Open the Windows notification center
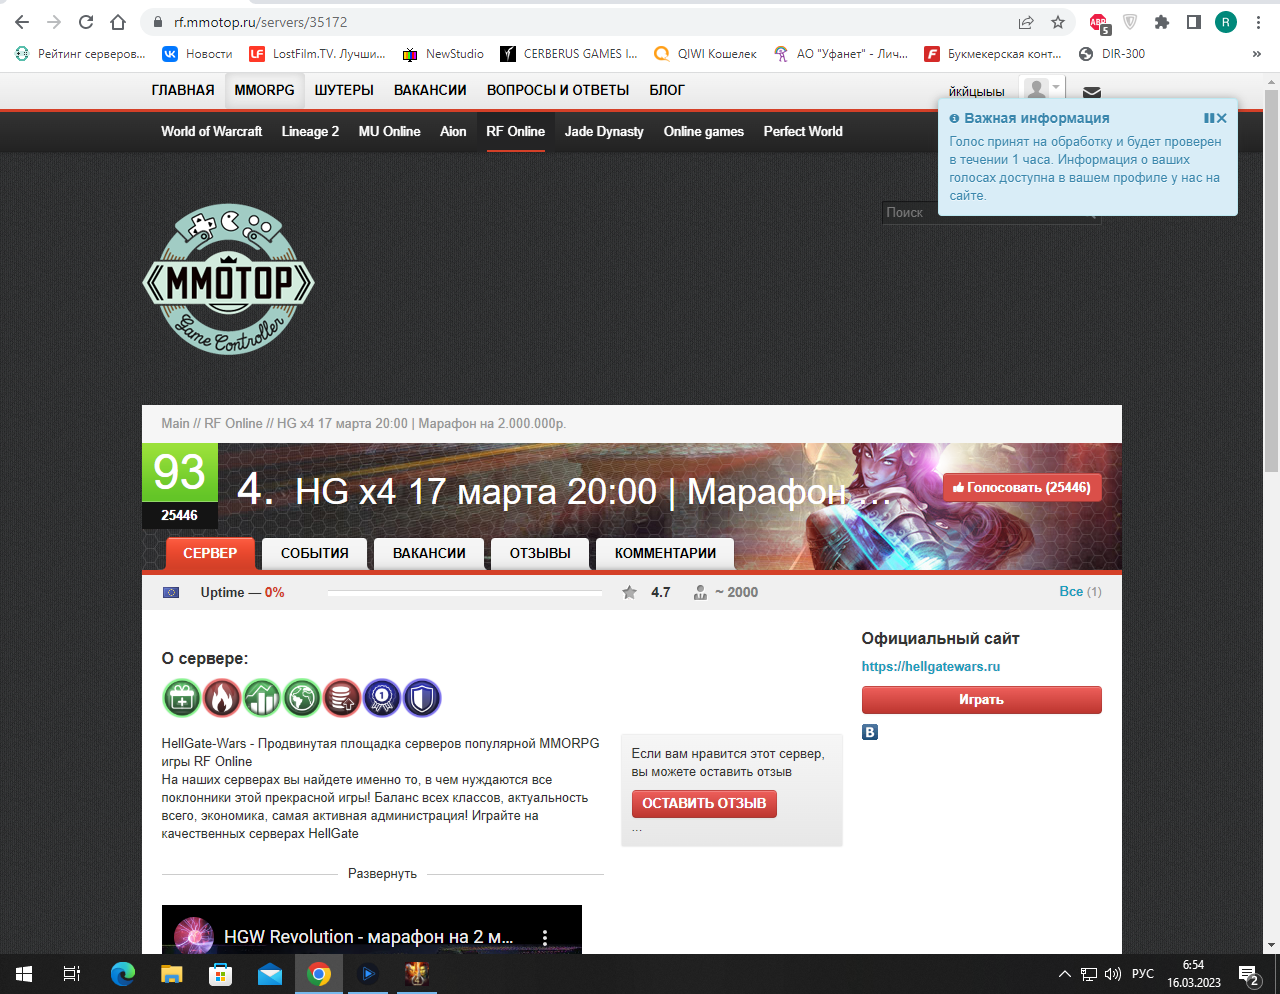Screen dimensions: 1280x994 click(1249, 974)
